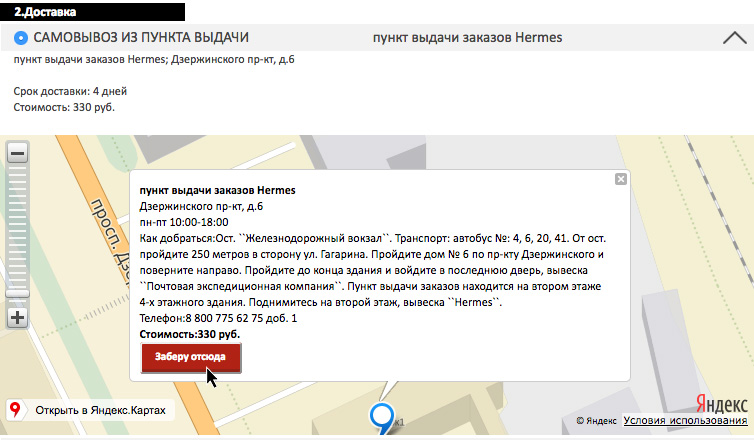Click the red Yandex Maps pin icon
Image resolution: width=754 pixels, height=440 pixels.
(x=15, y=410)
